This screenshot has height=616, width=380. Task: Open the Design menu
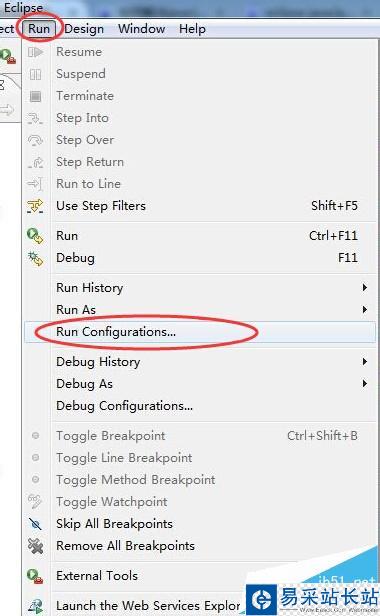click(x=84, y=29)
